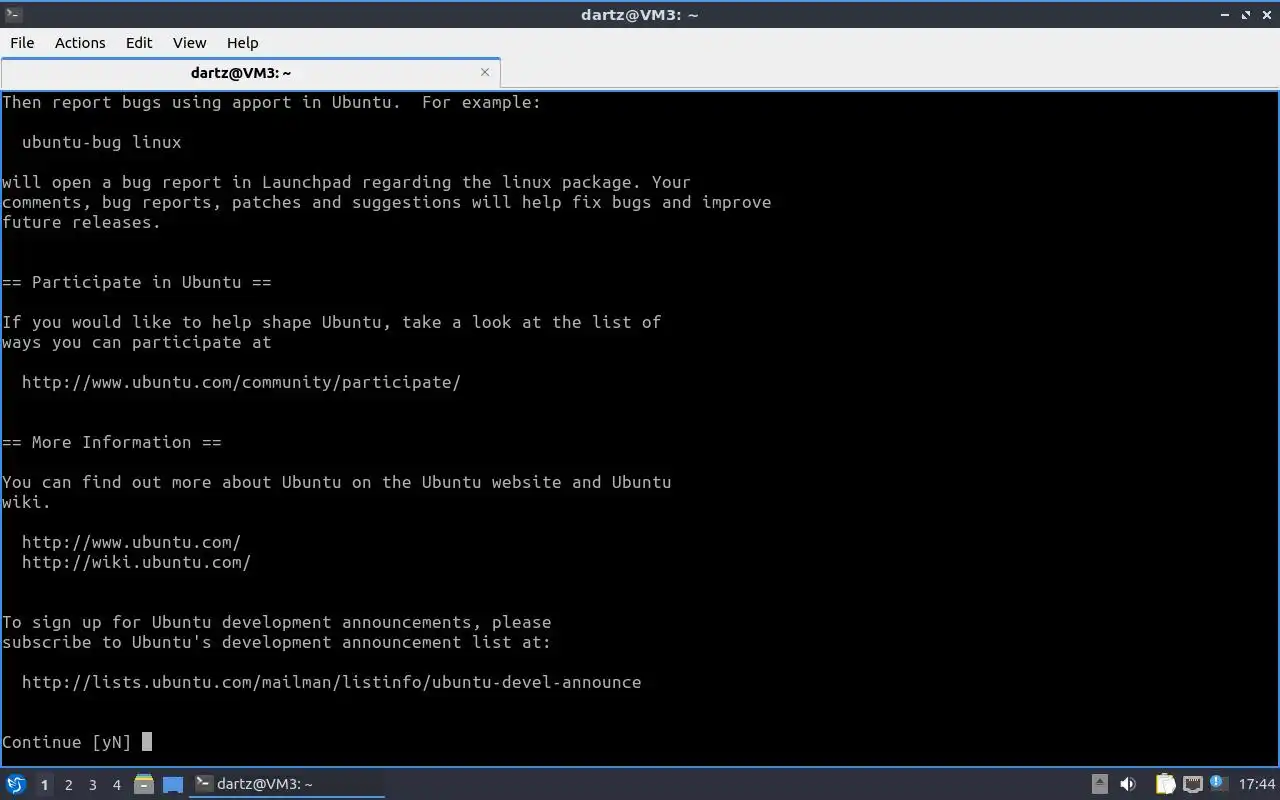Screen dimensions: 1280x800
Task: Close the dartz@VM3 terminal tab
Action: pyautogui.click(x=485, y=72)
